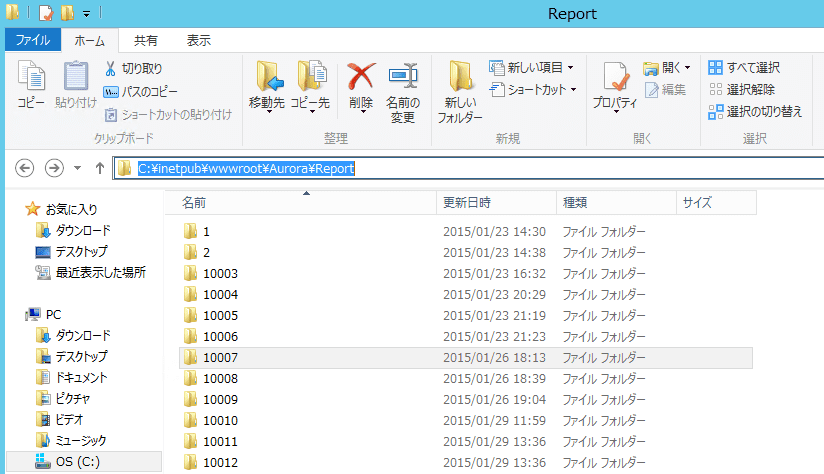This screenshot has width=824, height=474.
Task: Switch to Share (共有) tab
Action: coord(146,40)
